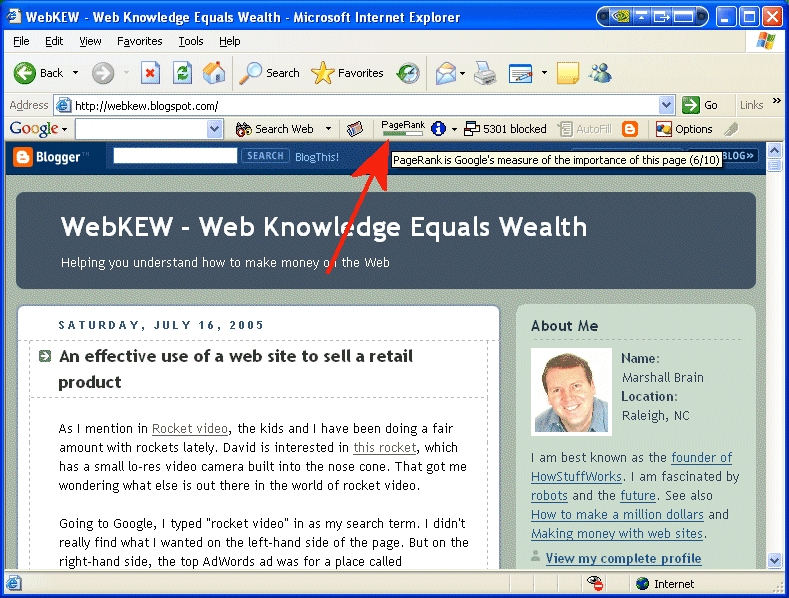This screenshot has width=789, height=598.
Task: Open the History clock icon
Action: click(x=408, y=73)
